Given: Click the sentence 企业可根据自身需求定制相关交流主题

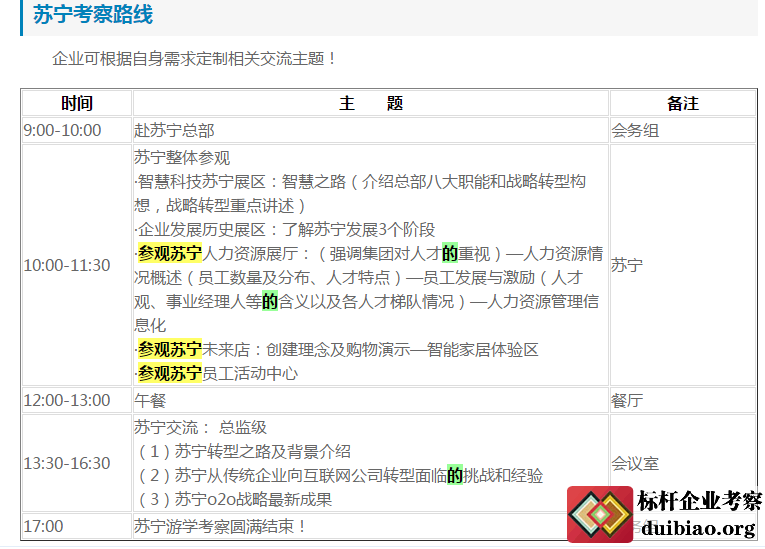Looking at the screenshot, I should [x=194, y=59].
